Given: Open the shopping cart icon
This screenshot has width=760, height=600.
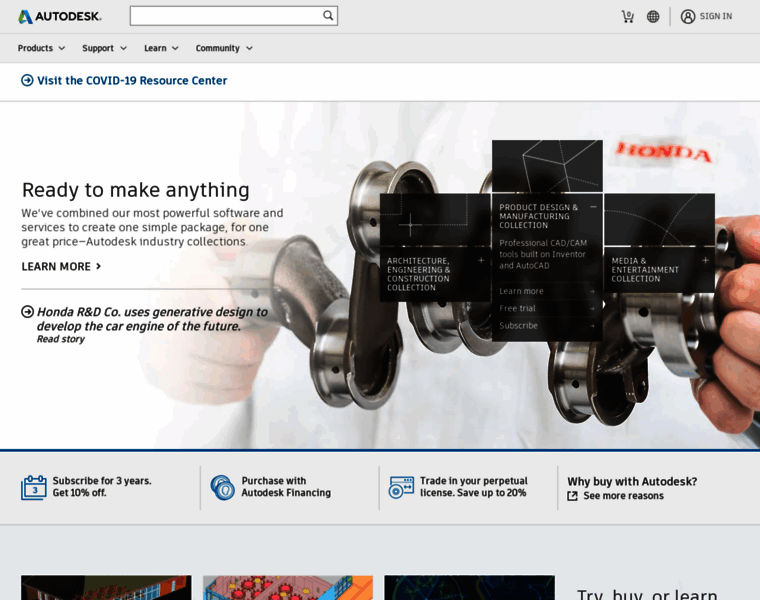Looking at the screenshot, I should [x=628, y=16].
